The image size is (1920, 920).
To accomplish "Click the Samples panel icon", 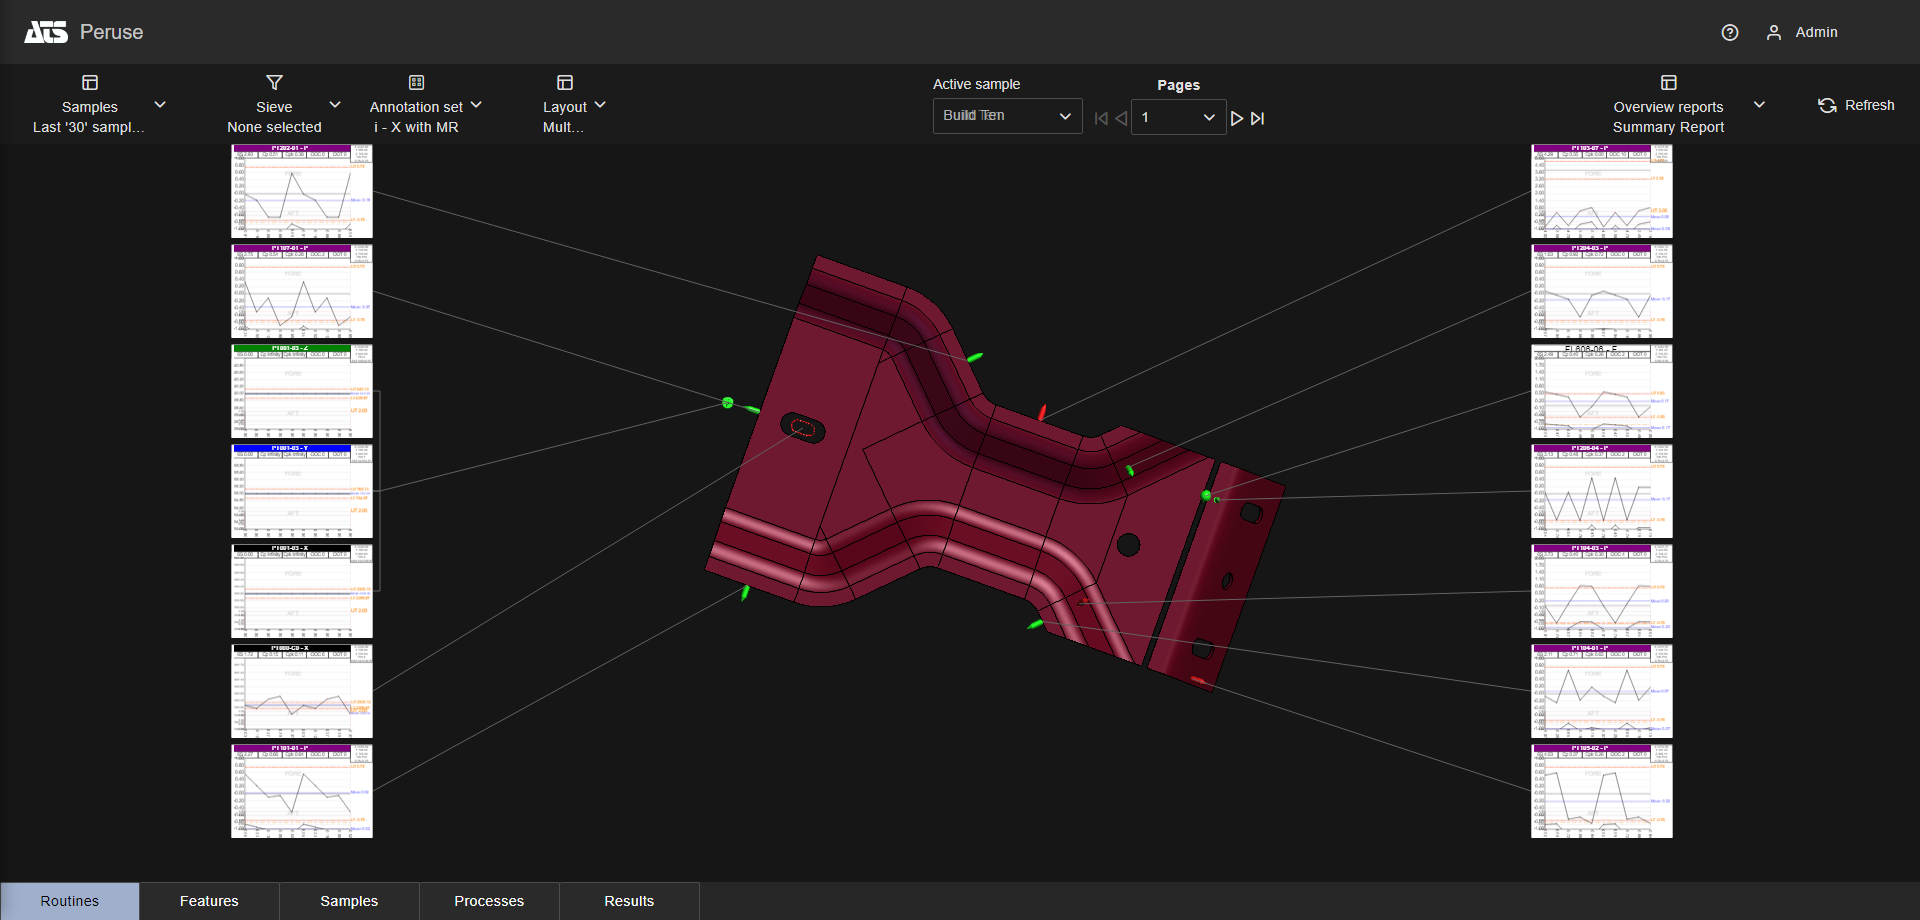I will (x=90, y=82).
